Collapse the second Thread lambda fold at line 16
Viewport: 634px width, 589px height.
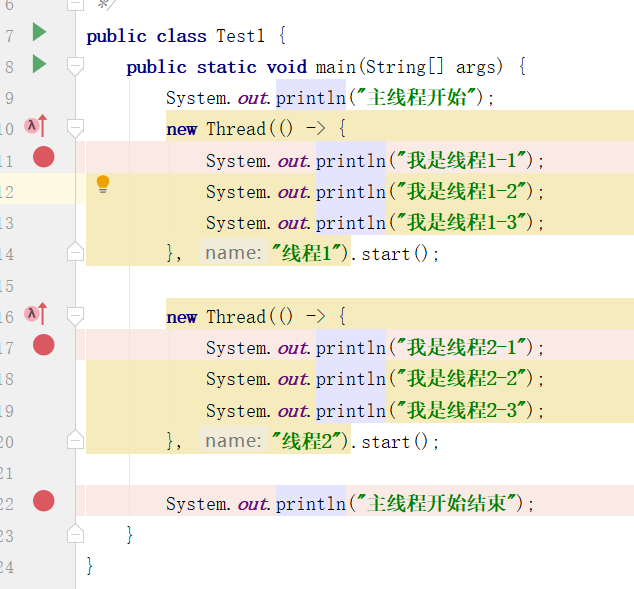[75, 317]
